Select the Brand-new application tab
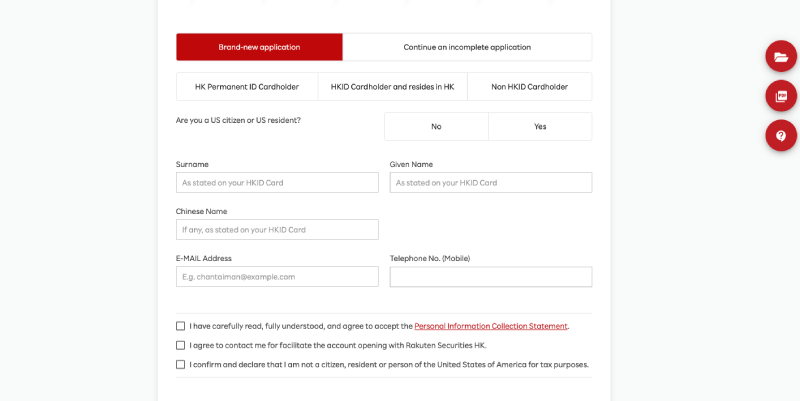800x401 pixels. (259, 47)
